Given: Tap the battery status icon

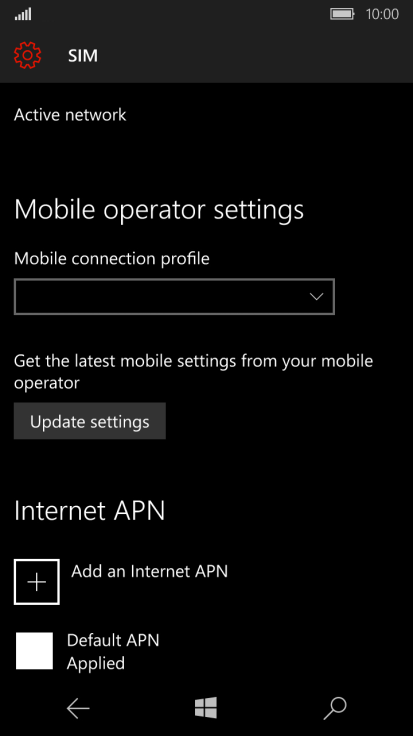Looking at the screenshot, I should coord(343,14).
